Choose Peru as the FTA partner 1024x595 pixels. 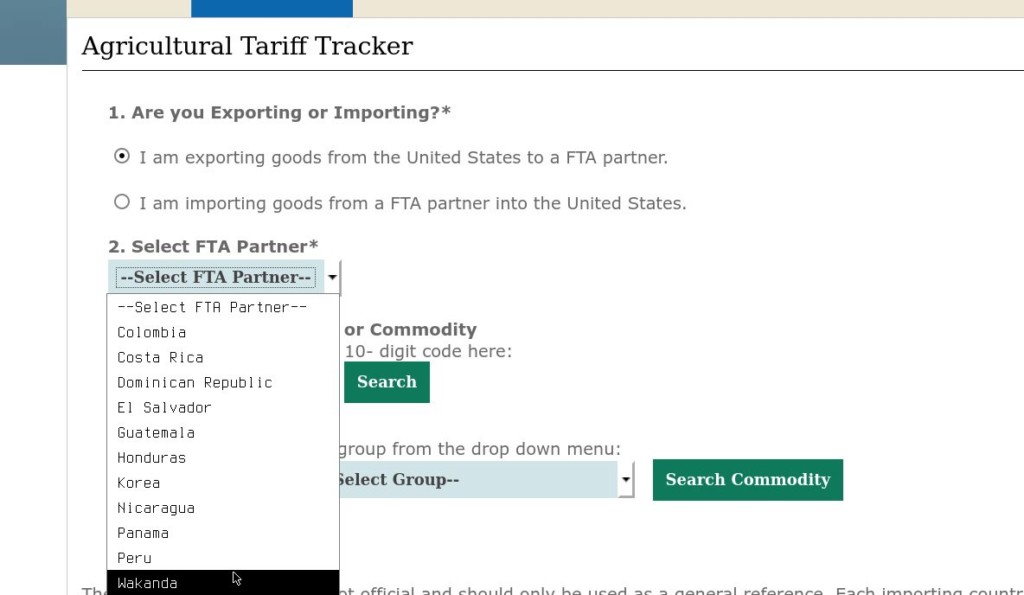(135, 558)
